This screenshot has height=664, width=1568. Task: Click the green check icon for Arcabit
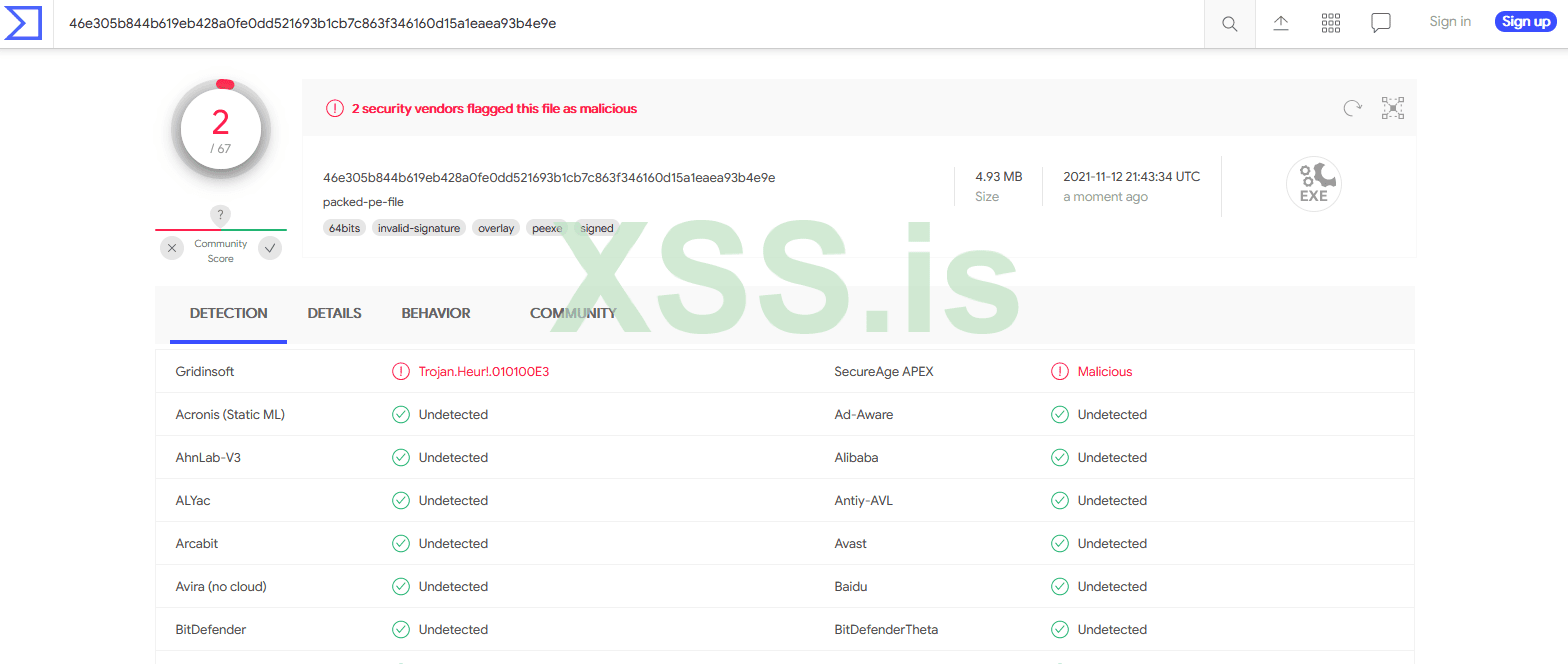click(x=401, y=543)
